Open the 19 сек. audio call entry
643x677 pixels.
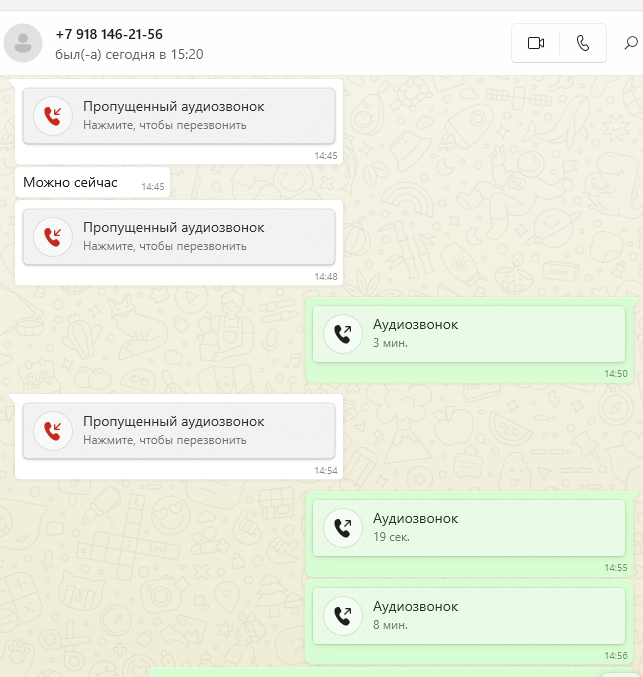[x=469, y=528]
